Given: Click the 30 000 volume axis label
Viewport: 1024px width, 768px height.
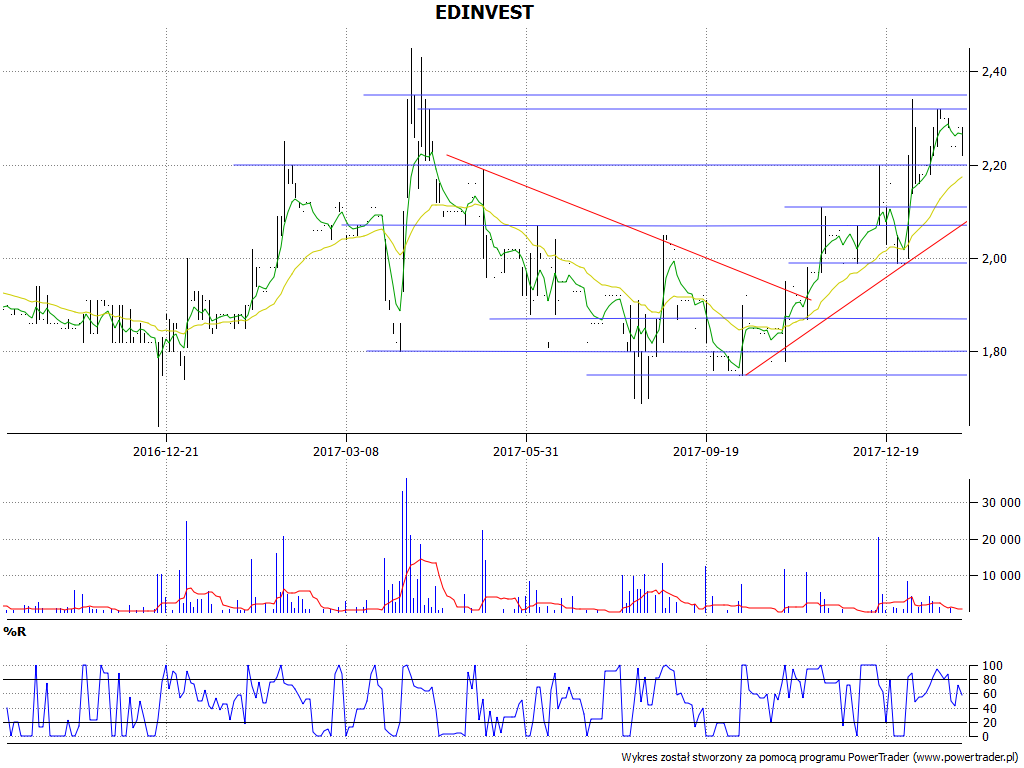Looking at the screenshot, I should (1000, 502).
